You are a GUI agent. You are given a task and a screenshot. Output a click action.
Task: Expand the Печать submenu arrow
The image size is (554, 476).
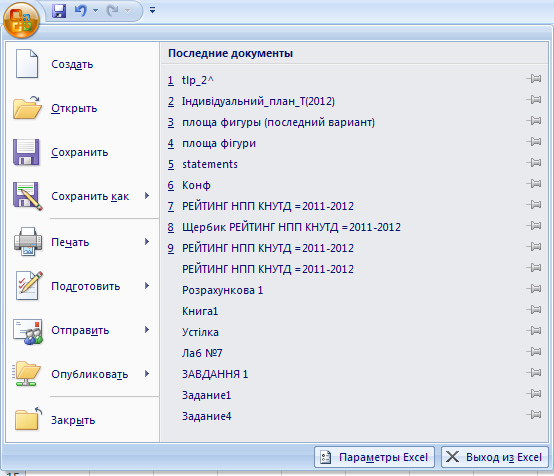(x=147, y=242)
